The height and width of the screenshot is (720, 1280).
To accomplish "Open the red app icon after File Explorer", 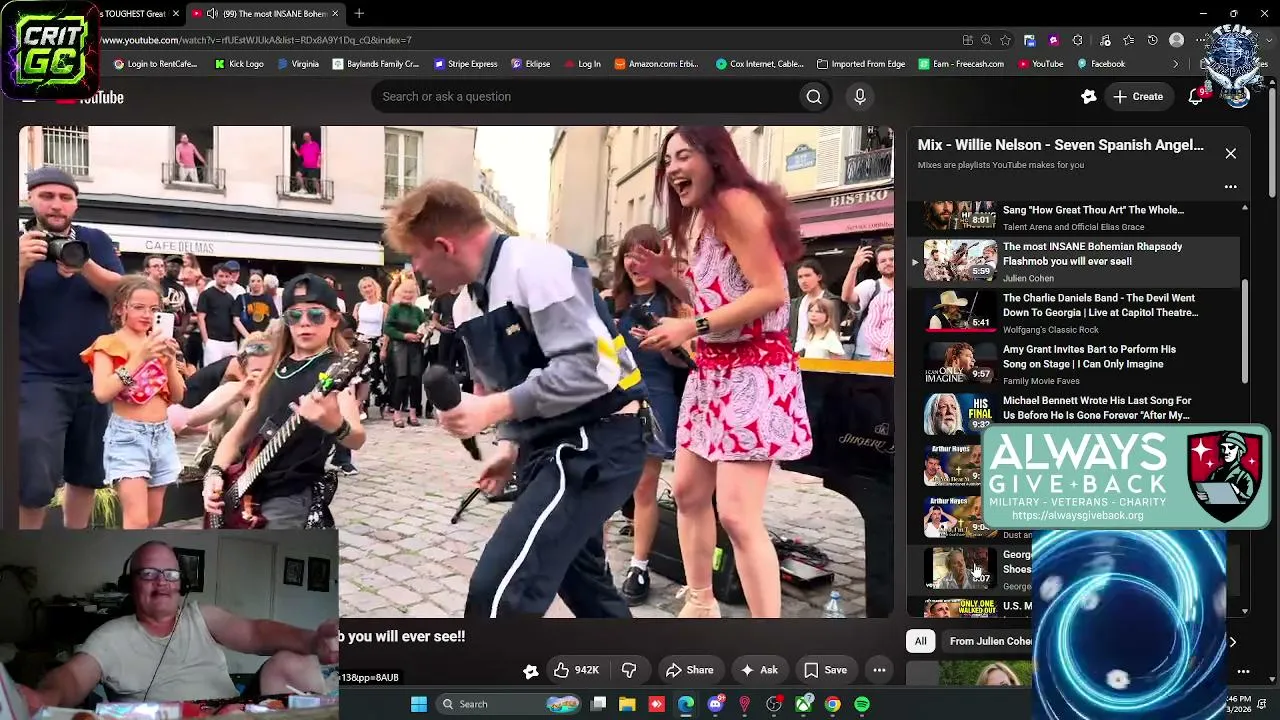I will 656,704.
